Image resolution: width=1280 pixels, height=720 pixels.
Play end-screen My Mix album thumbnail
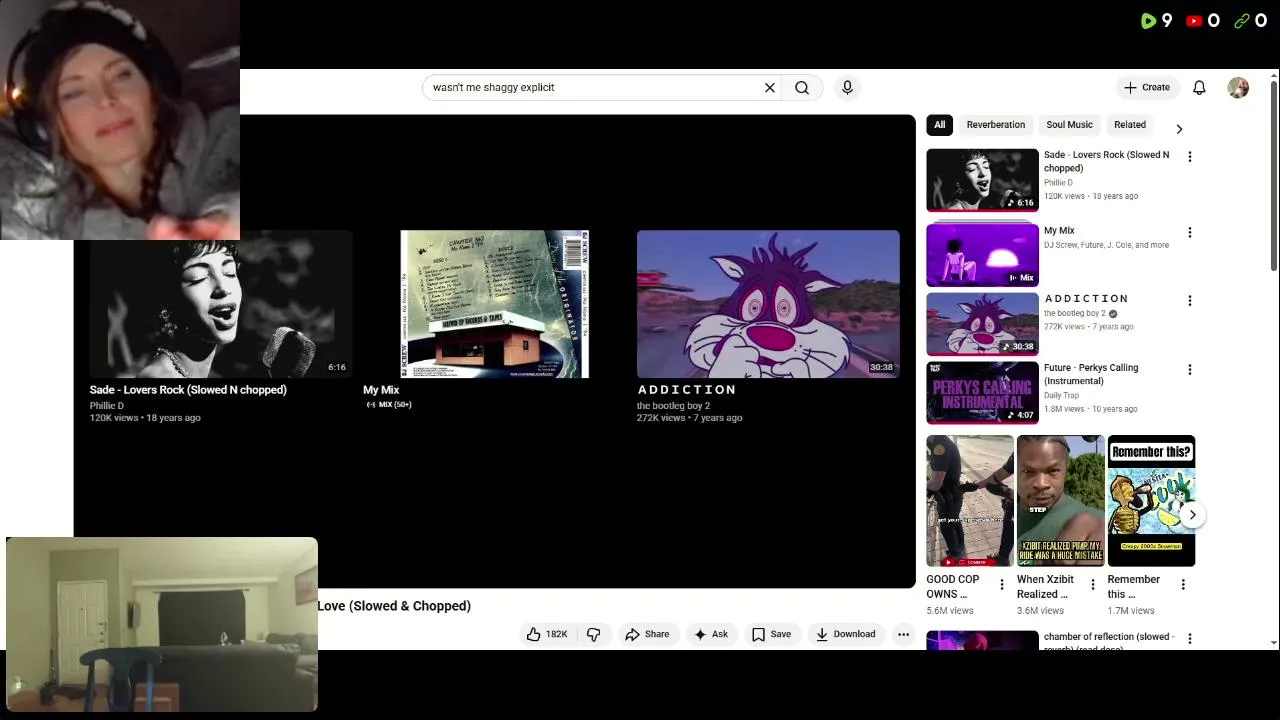(x=494, y=304)
